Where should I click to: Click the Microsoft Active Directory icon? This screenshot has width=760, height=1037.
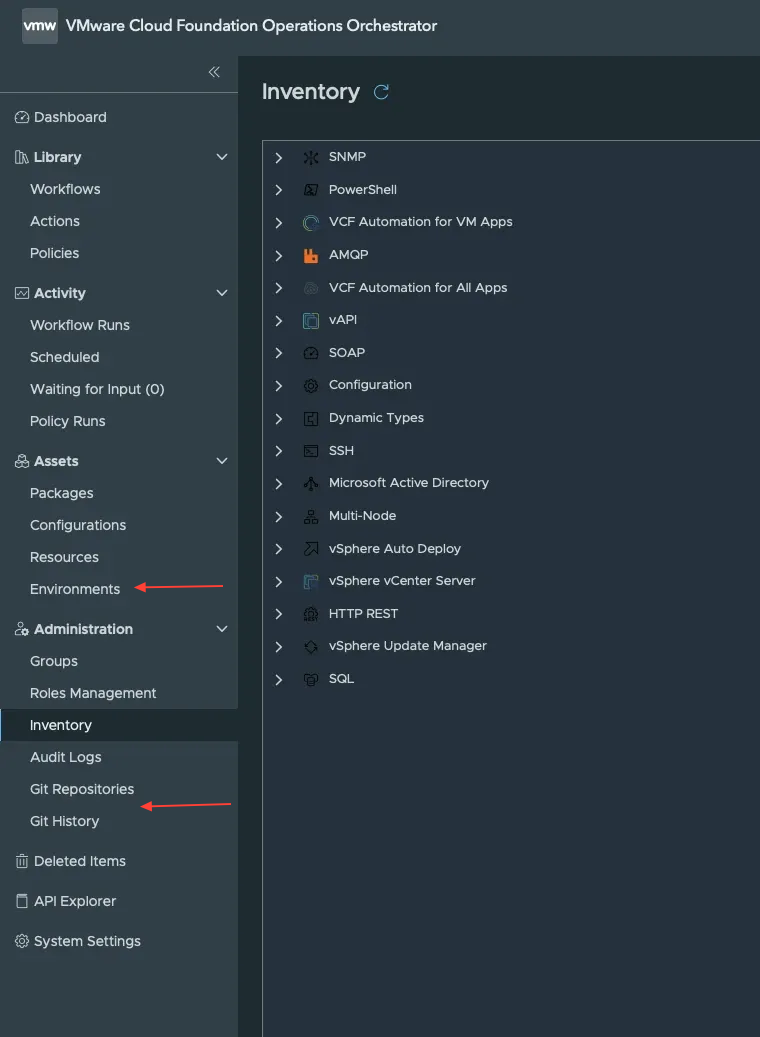coord(310,484)
